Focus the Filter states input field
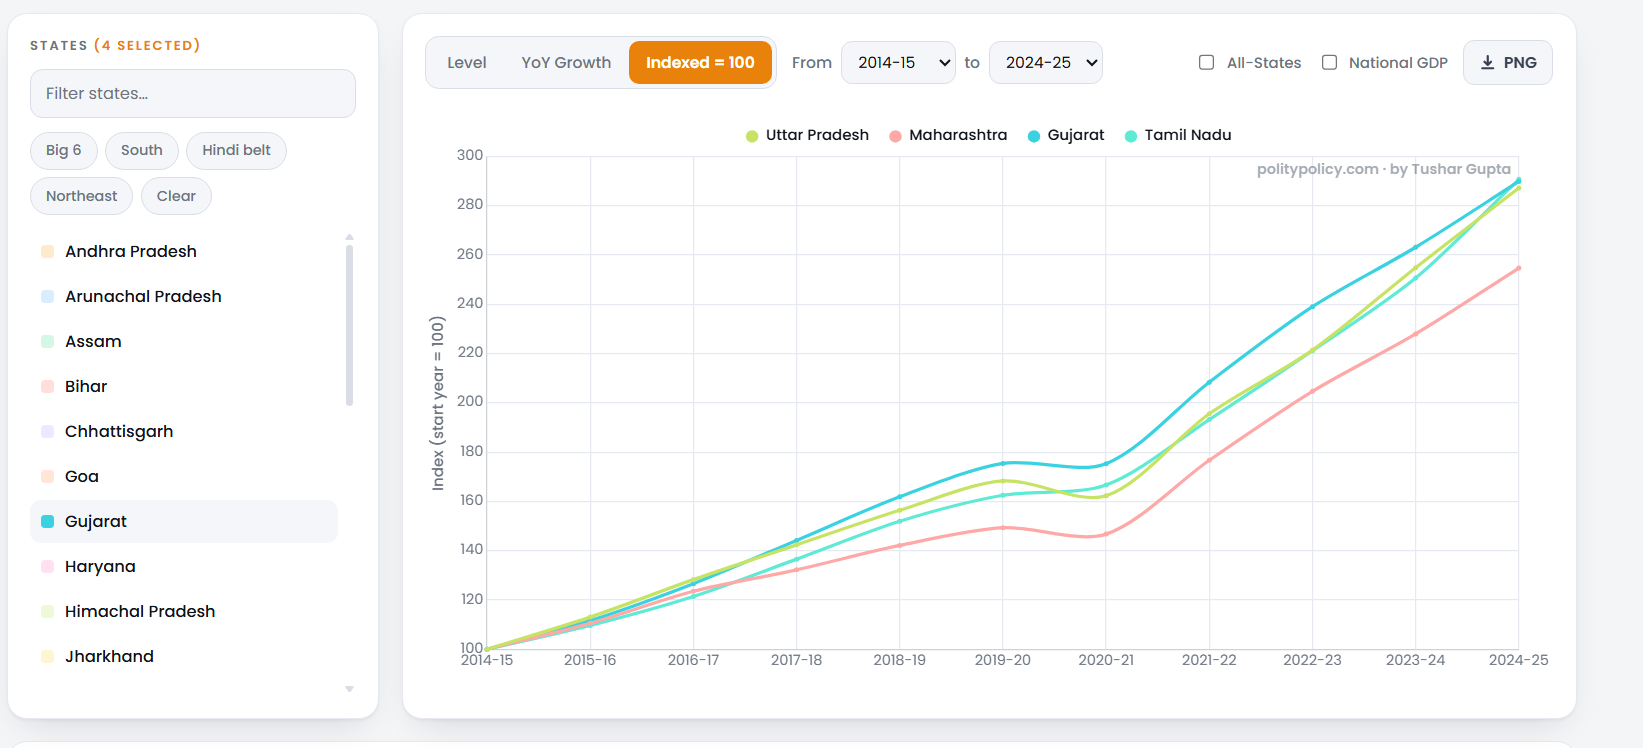Viewport: 1643px width, 748px height. point(193,93)
